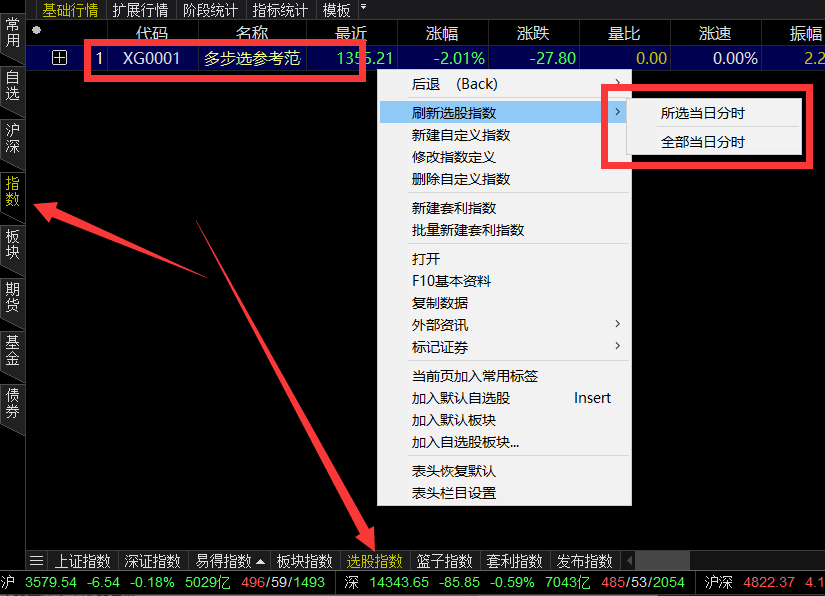Open 上证指数 bottom tab
The width and height of the screenshot is (825, 596).
pyautogui.click(x=83, y=561)
